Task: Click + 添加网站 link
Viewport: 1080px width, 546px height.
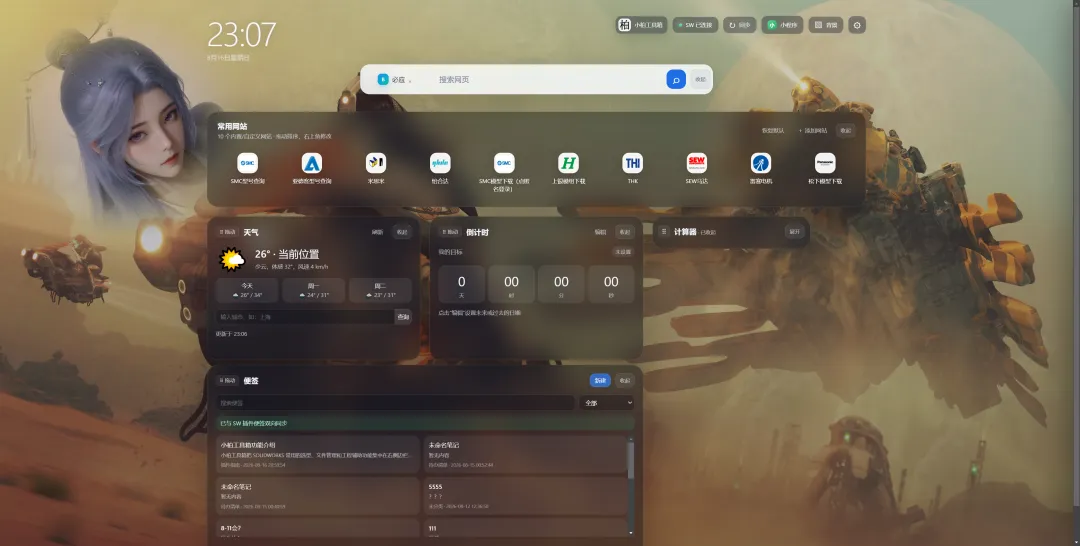Action: [813, 131]
